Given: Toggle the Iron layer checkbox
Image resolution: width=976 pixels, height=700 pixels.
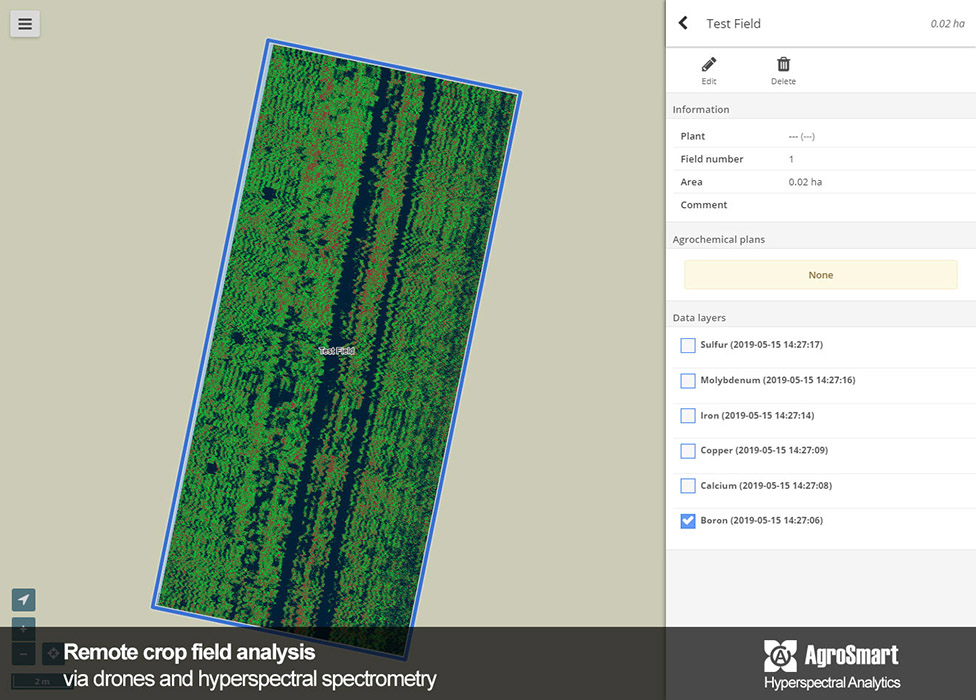Looking at the screenshot, I should click(688, 416).
